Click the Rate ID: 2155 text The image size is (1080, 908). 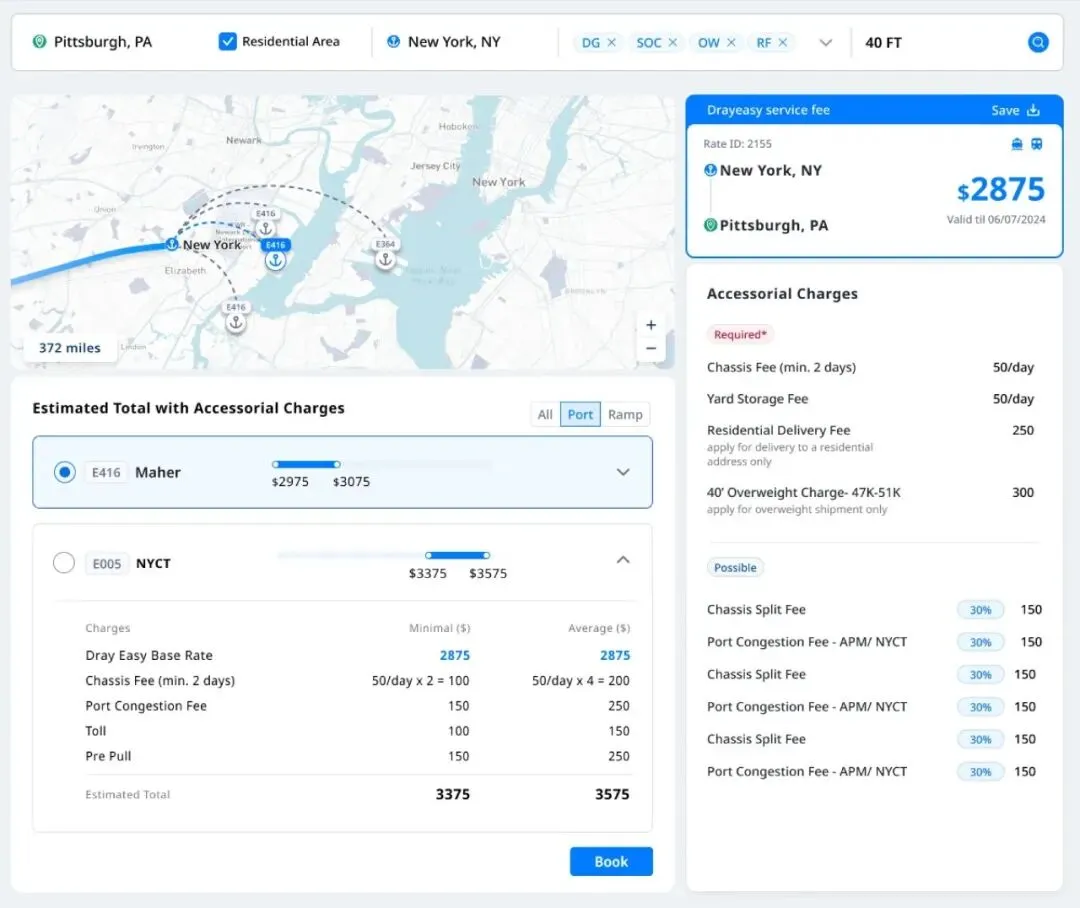pos(737,144)
